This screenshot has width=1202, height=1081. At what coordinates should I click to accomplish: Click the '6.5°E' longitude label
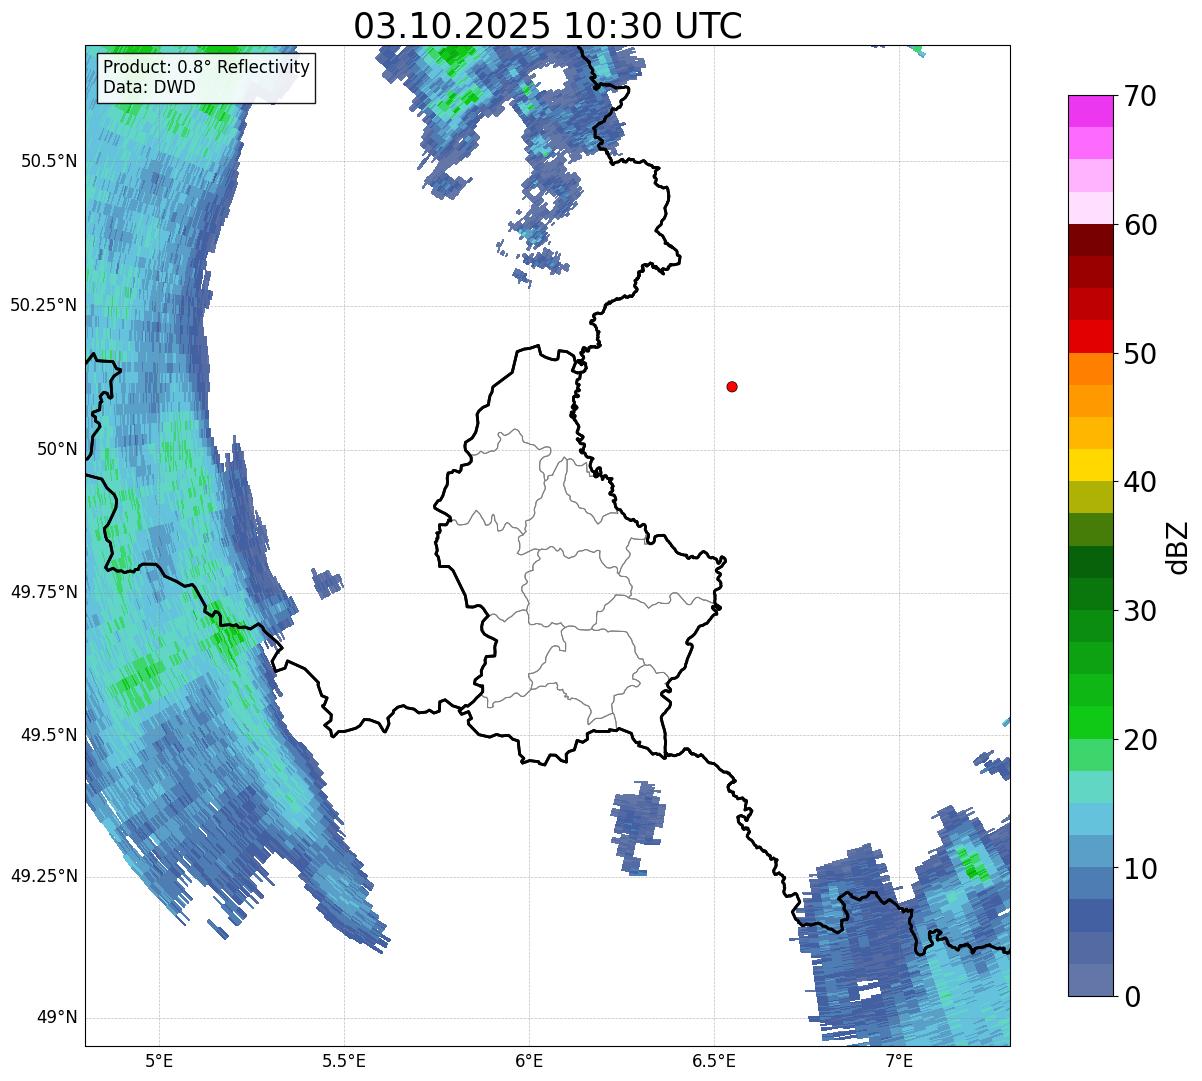[714, 1060]
